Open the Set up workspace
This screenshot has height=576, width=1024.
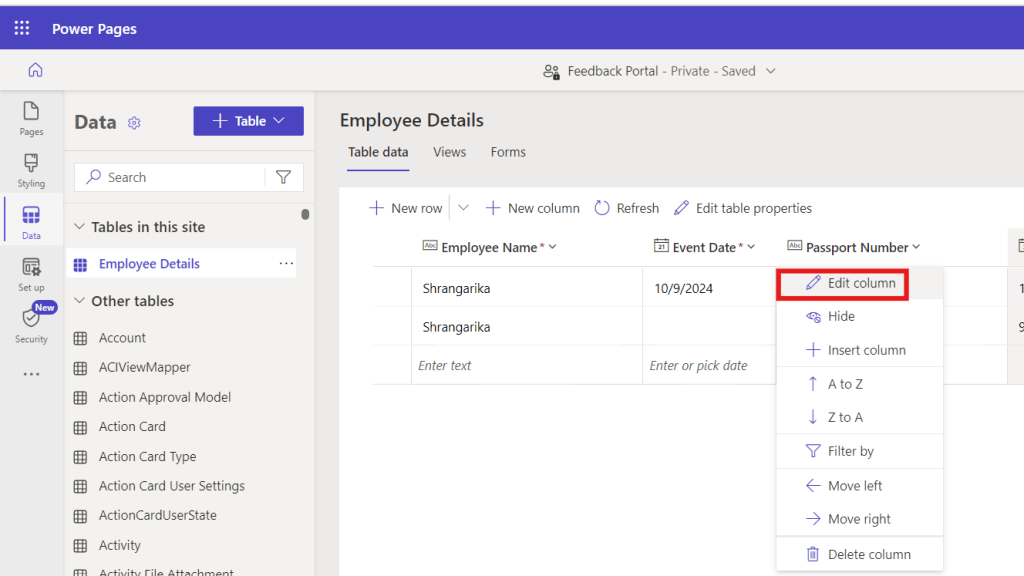31,274
